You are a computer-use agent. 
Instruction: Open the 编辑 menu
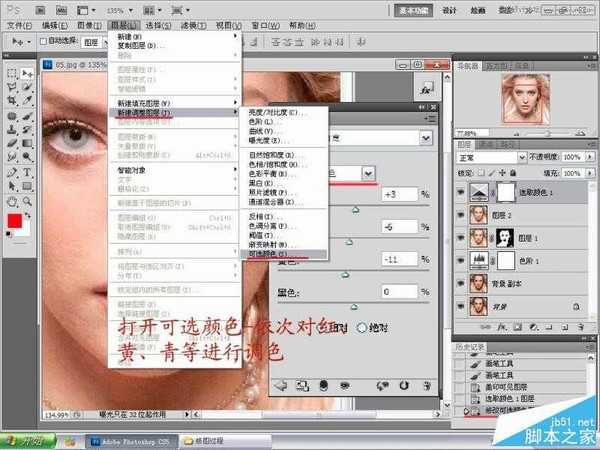click(x=55, y=26)
